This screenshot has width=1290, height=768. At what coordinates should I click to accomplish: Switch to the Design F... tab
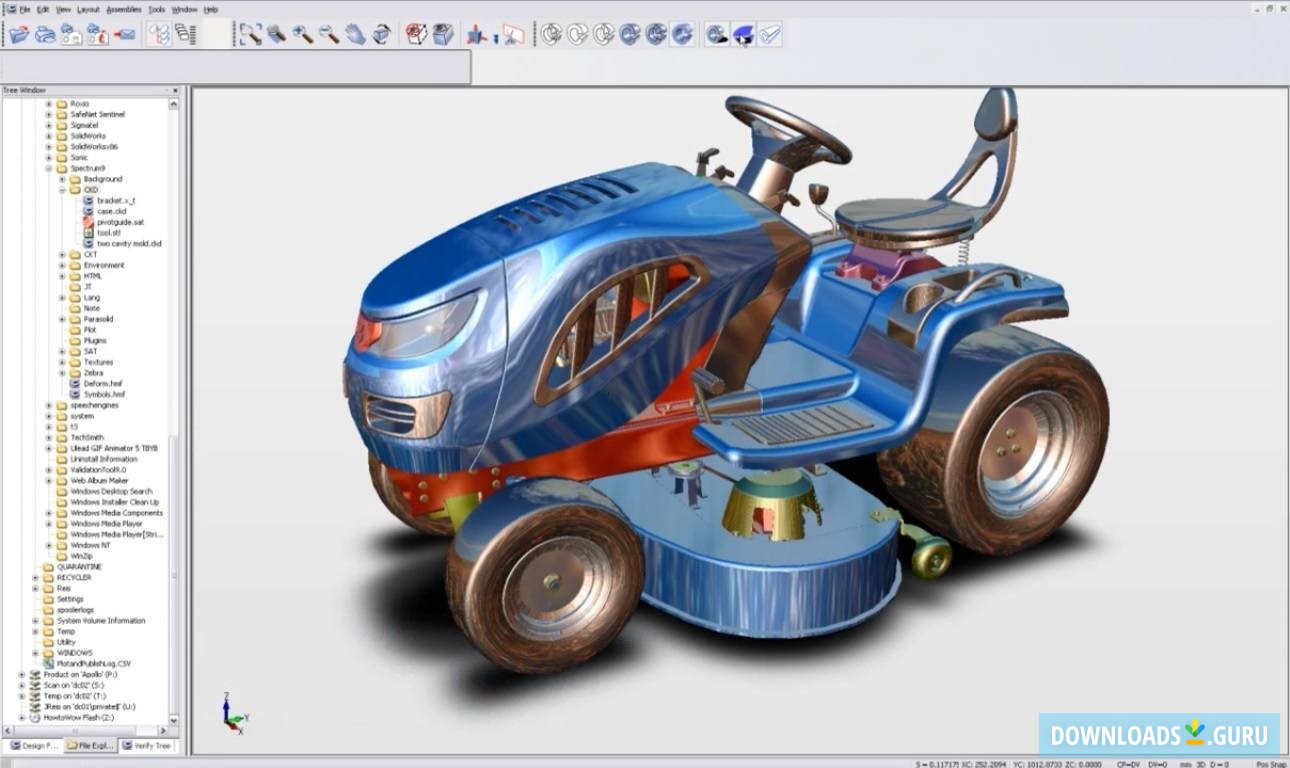pos(32,745)
